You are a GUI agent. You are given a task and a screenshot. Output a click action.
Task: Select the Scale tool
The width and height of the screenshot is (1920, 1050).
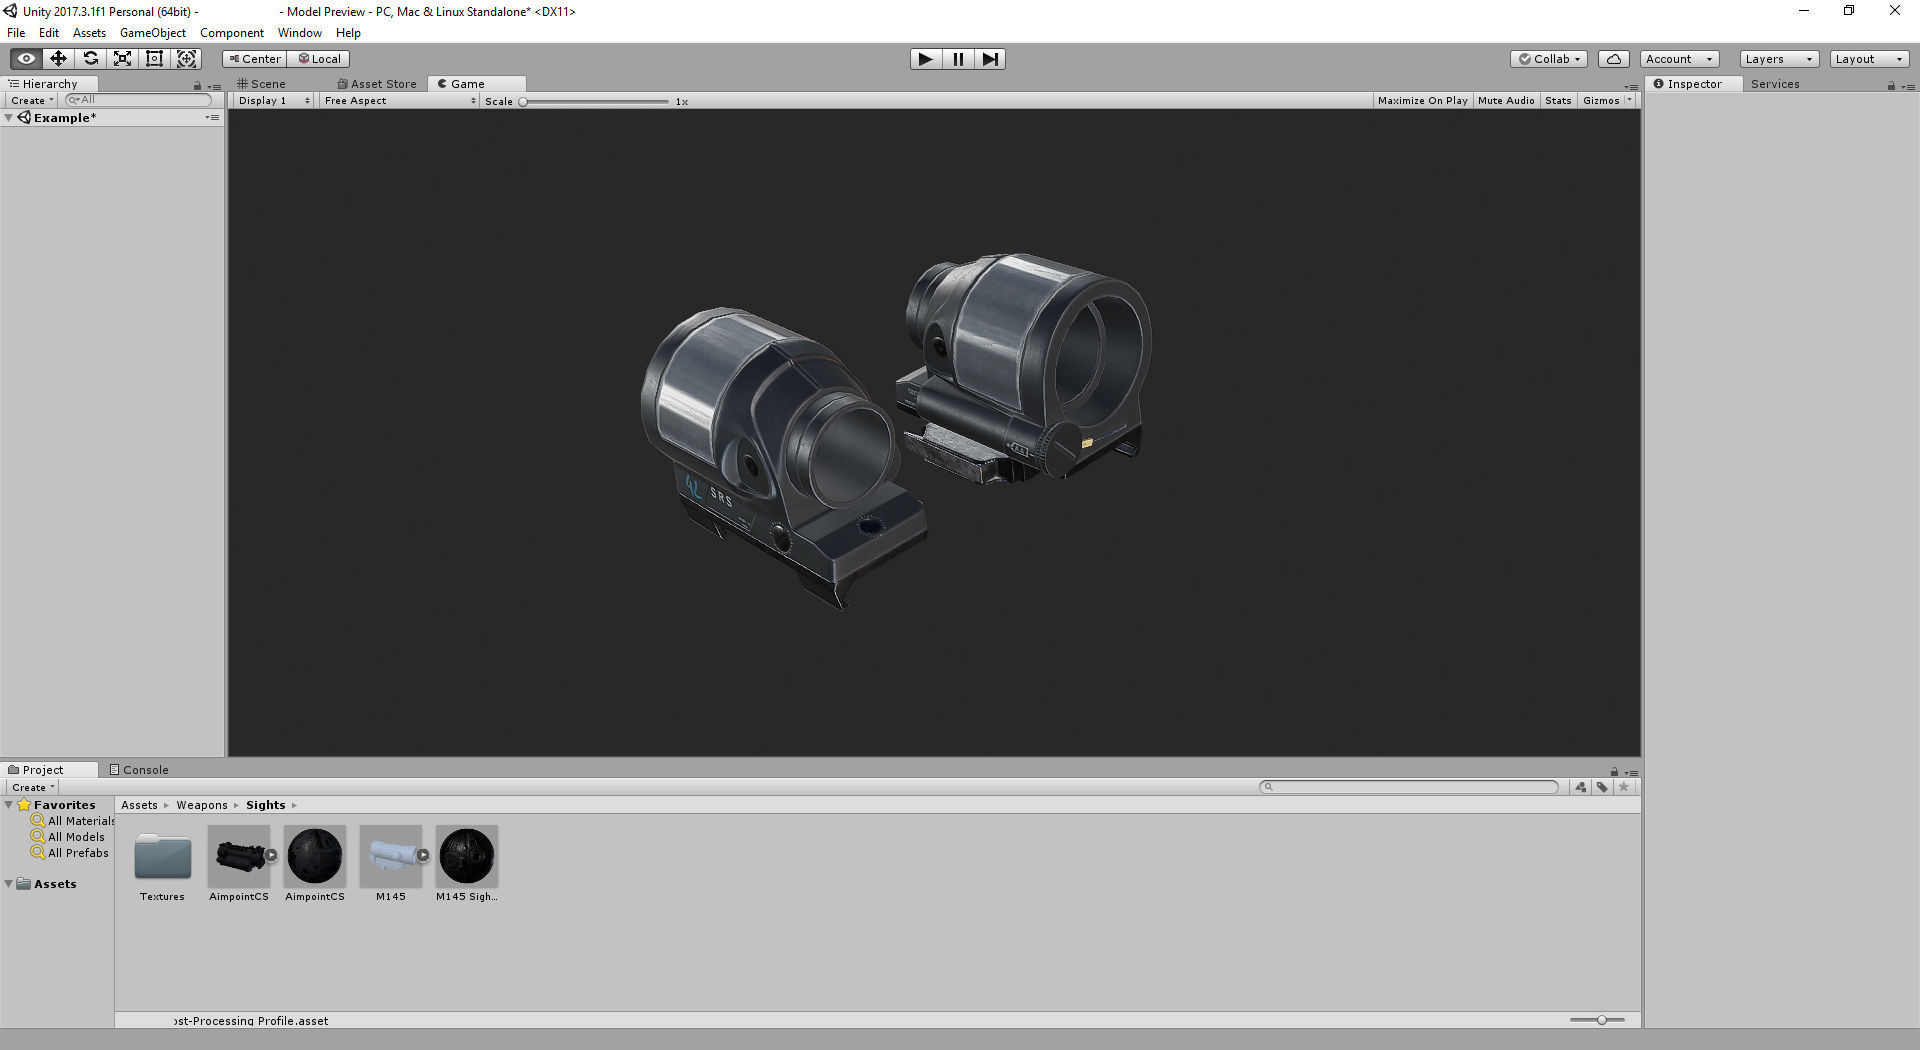(122, 59)
